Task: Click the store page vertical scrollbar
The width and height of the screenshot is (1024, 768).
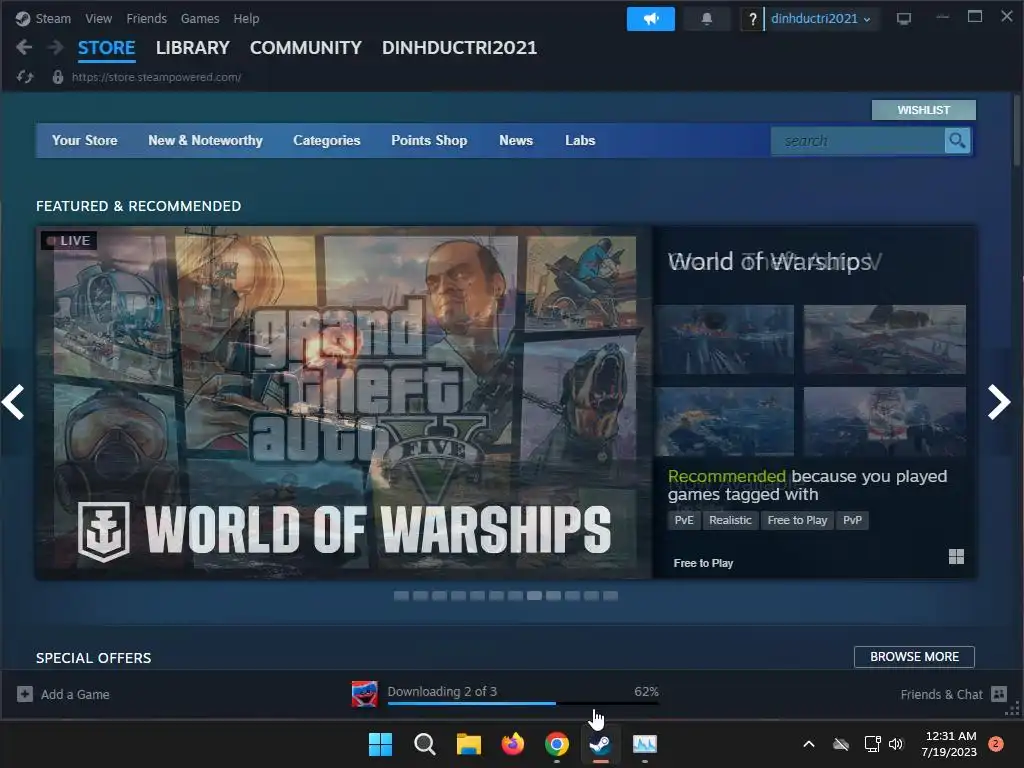Action: [x=1016, y=131]
